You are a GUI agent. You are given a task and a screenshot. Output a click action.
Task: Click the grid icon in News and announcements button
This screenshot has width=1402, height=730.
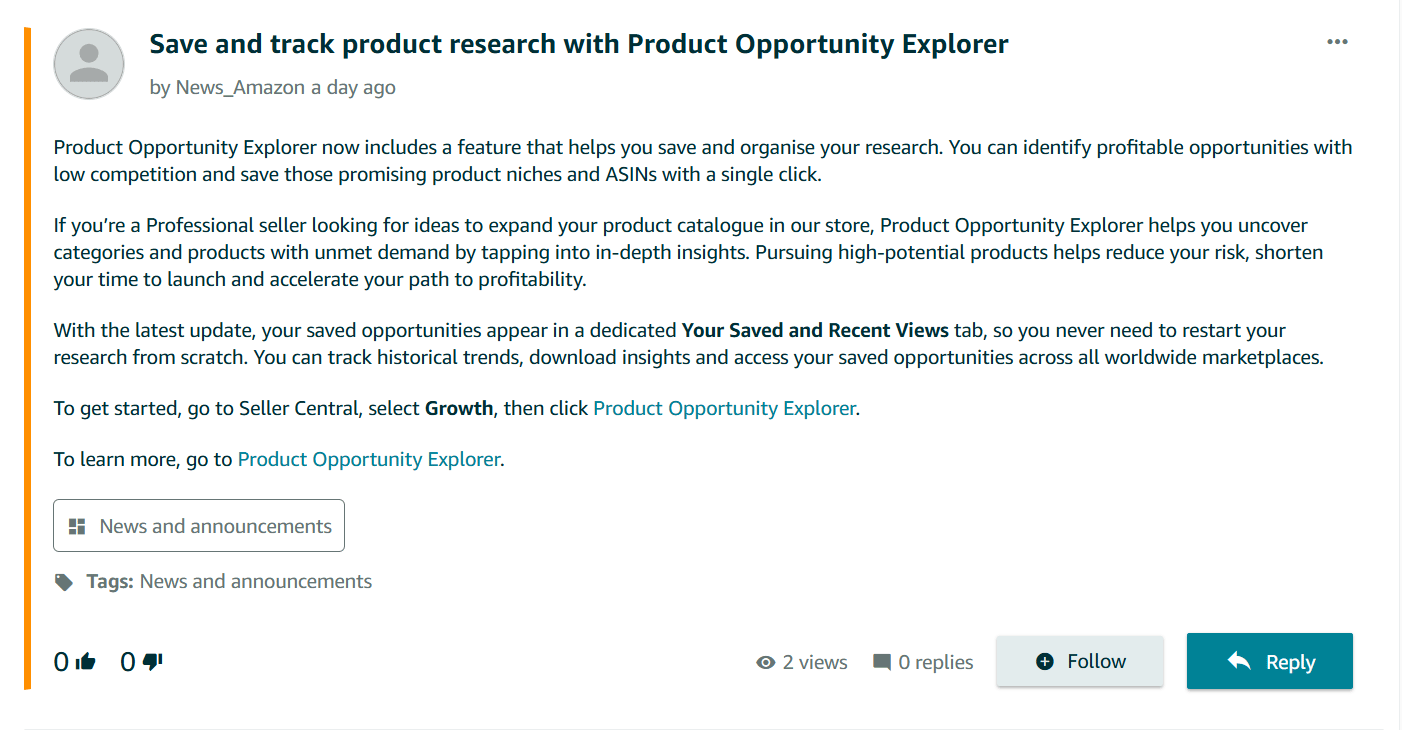[x=77, y=526]
